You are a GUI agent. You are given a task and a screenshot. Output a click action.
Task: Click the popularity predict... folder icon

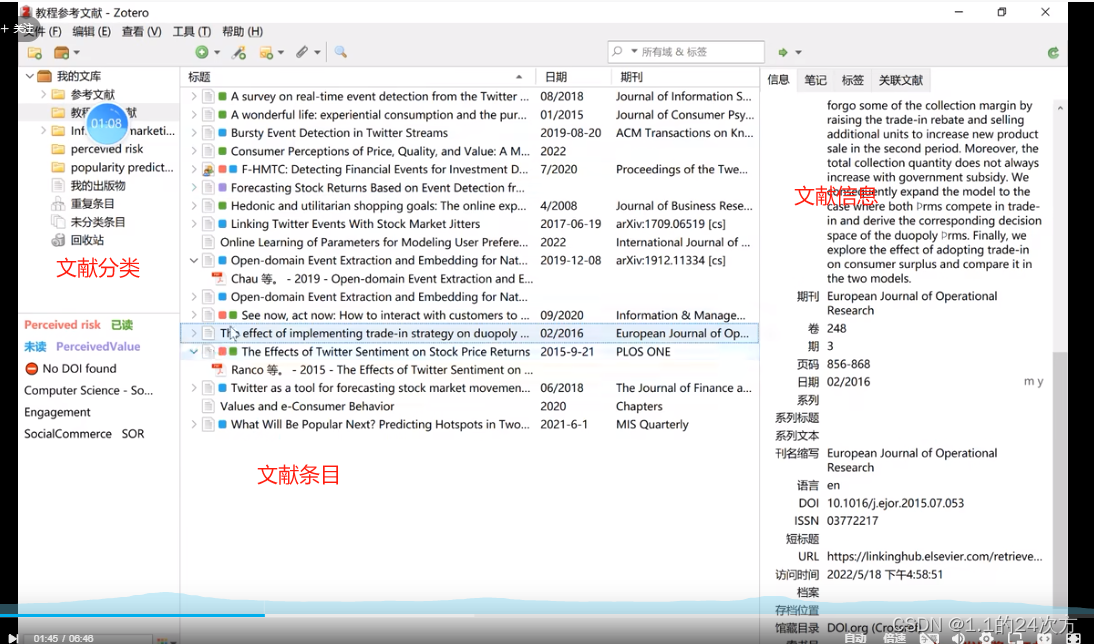coord(58,167)
